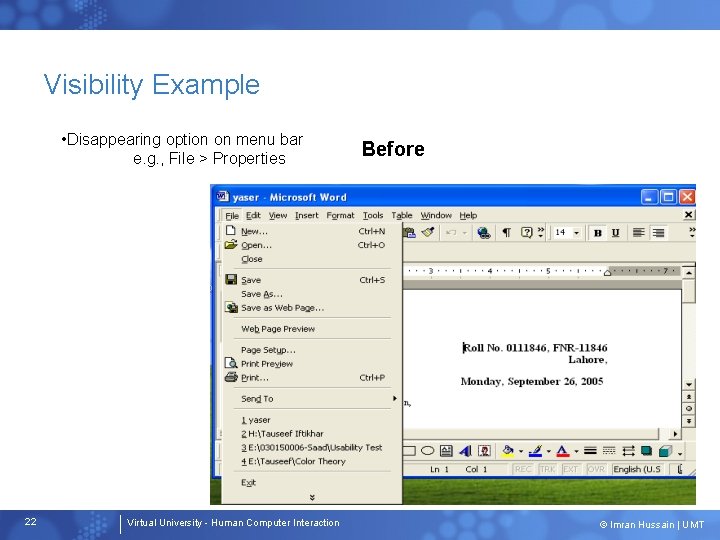Open the Line Color dropdown arrow
720x540 pixels.
(x=548, y=451)
